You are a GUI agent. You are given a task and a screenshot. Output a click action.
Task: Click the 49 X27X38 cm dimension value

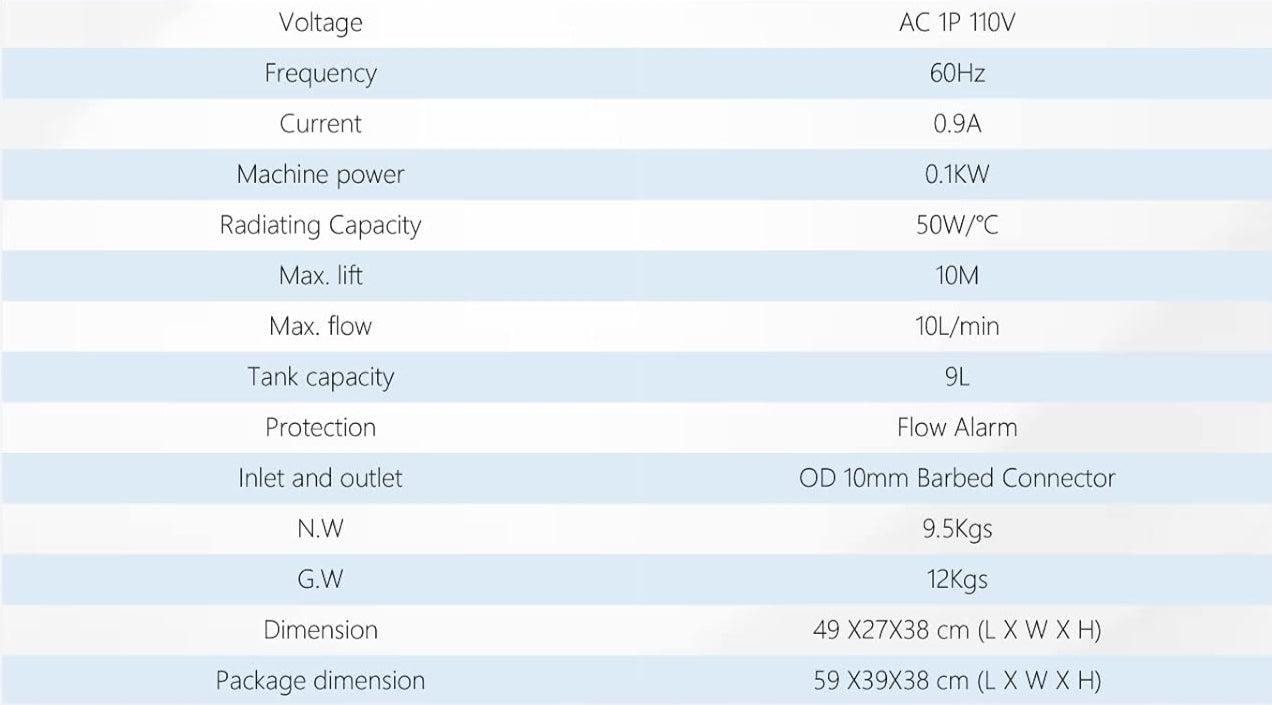click(x=956, y=630)
